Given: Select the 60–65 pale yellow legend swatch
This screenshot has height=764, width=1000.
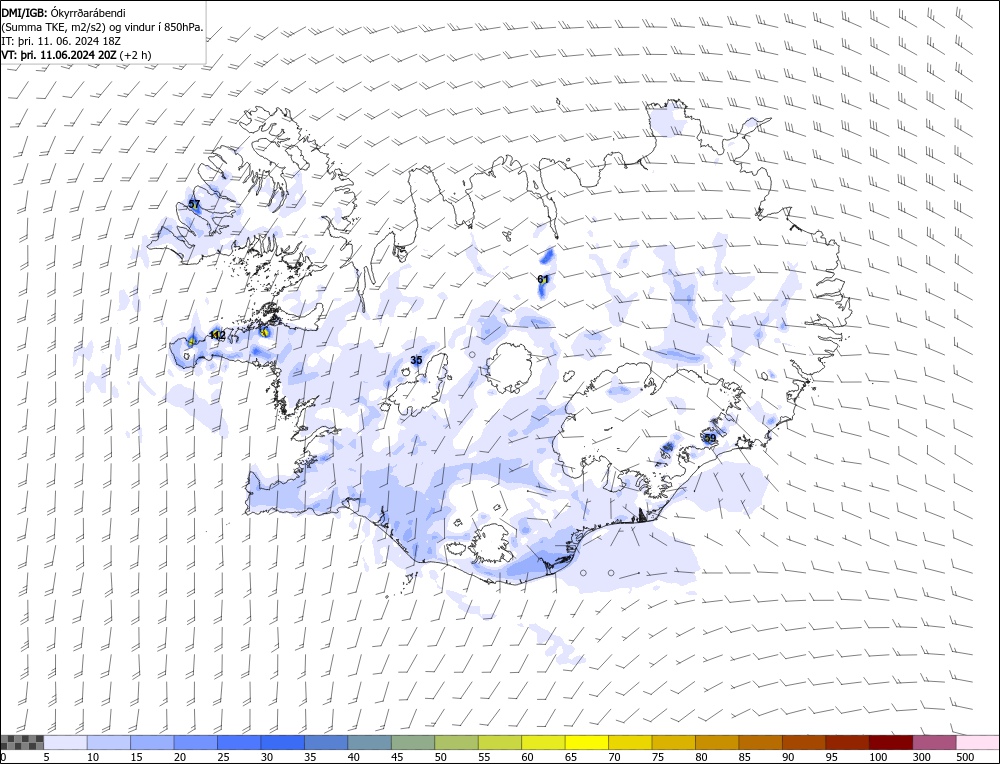Looking at the screenshot, I should point(543,742).
